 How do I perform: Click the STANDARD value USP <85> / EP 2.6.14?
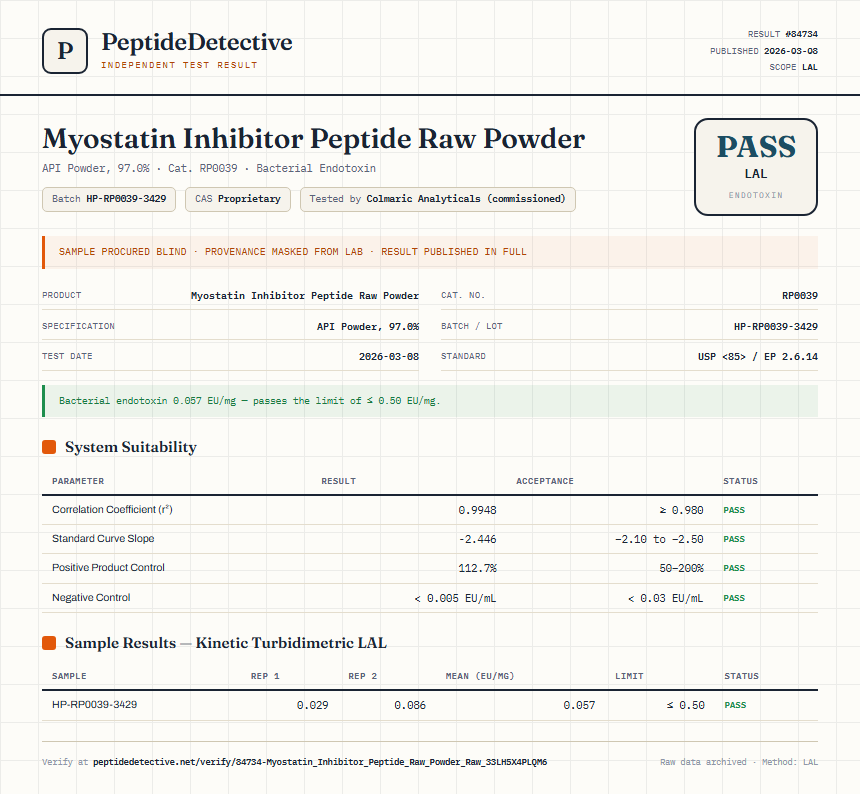coord(757,356)
